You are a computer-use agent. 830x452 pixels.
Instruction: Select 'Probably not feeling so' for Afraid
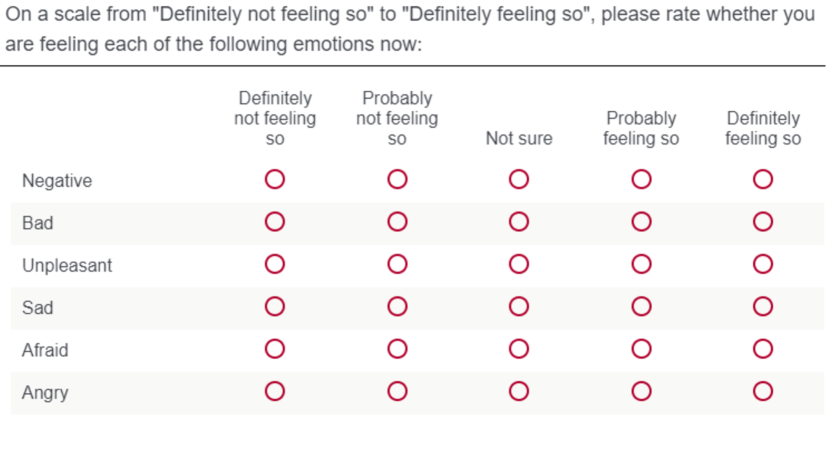point(397,350)
